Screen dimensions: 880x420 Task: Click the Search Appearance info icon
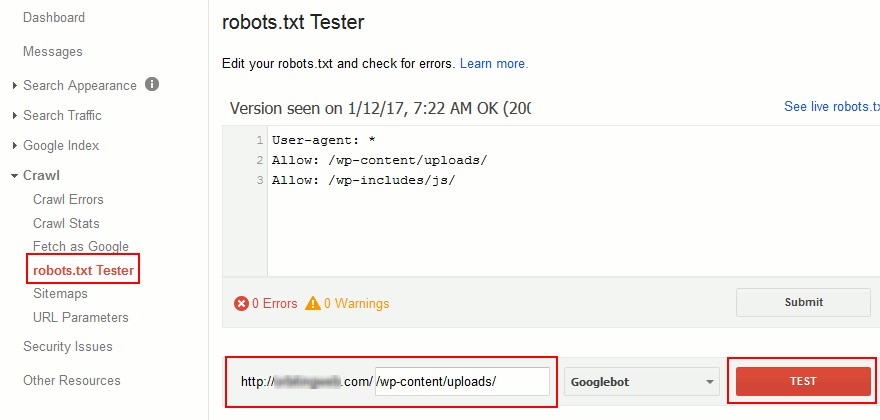tap(152, 85)
